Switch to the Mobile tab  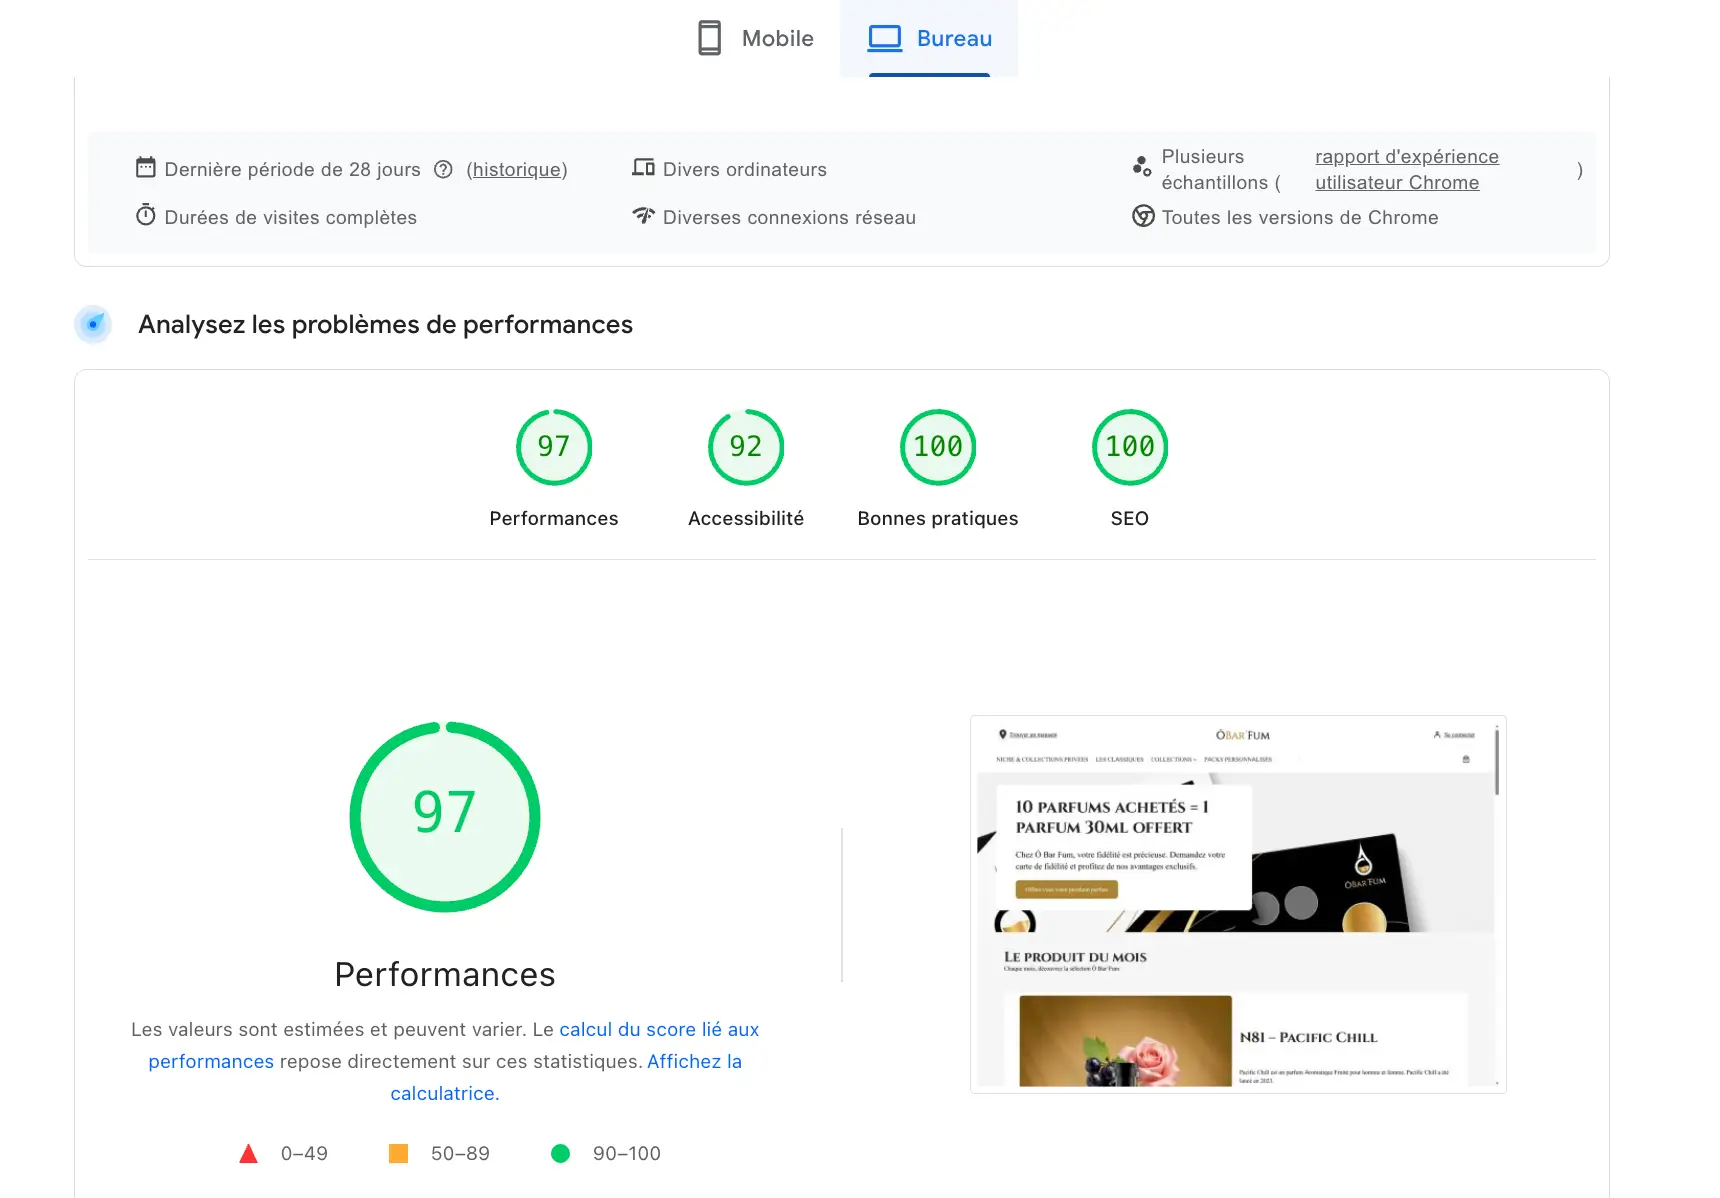tap(756, 39)
